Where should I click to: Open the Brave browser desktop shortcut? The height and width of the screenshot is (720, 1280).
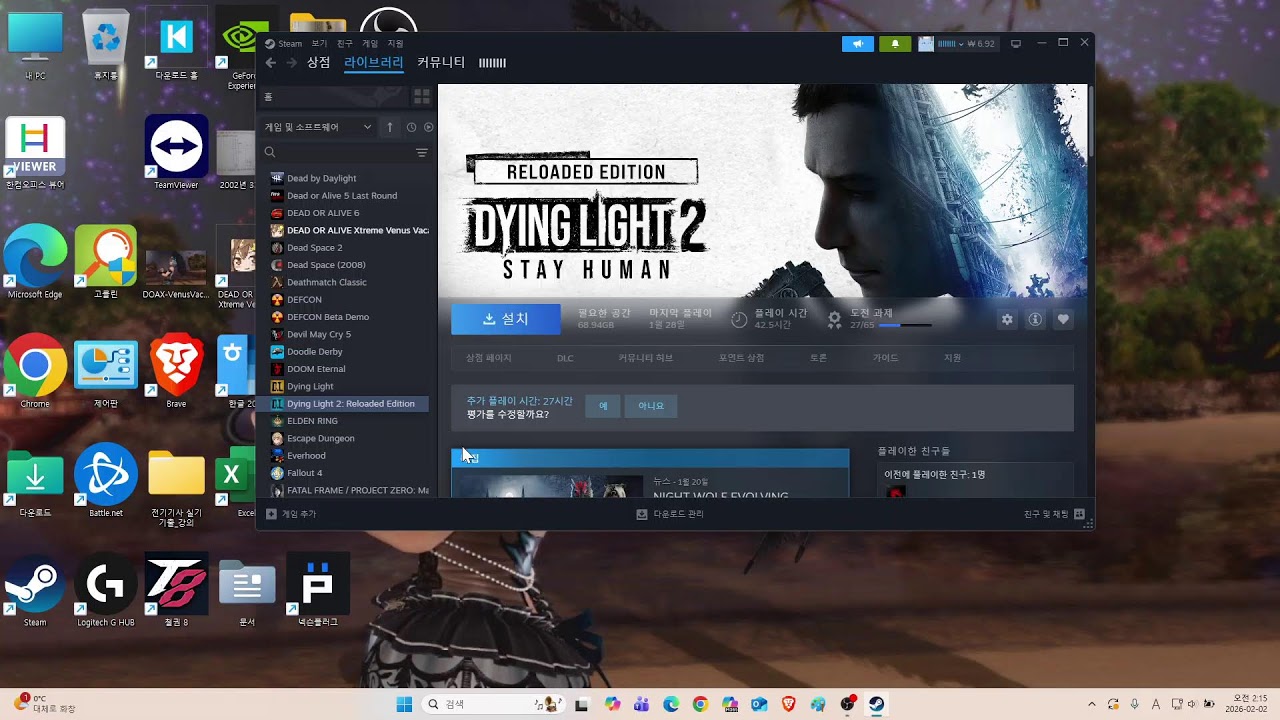click(176, 371)
